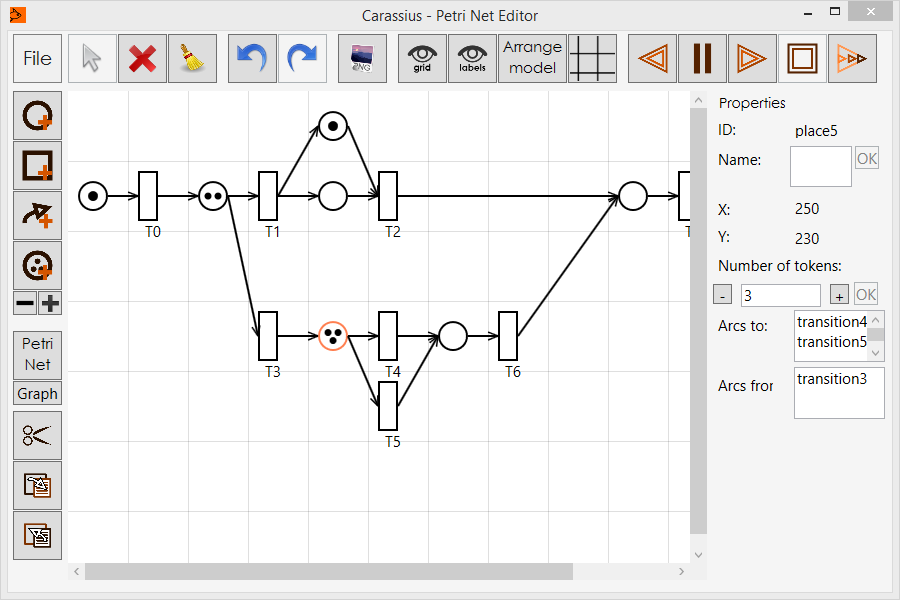Click the Arrange model button
Image resolution: width=900 pixels, height=600 pixels.
click(532, 59)
